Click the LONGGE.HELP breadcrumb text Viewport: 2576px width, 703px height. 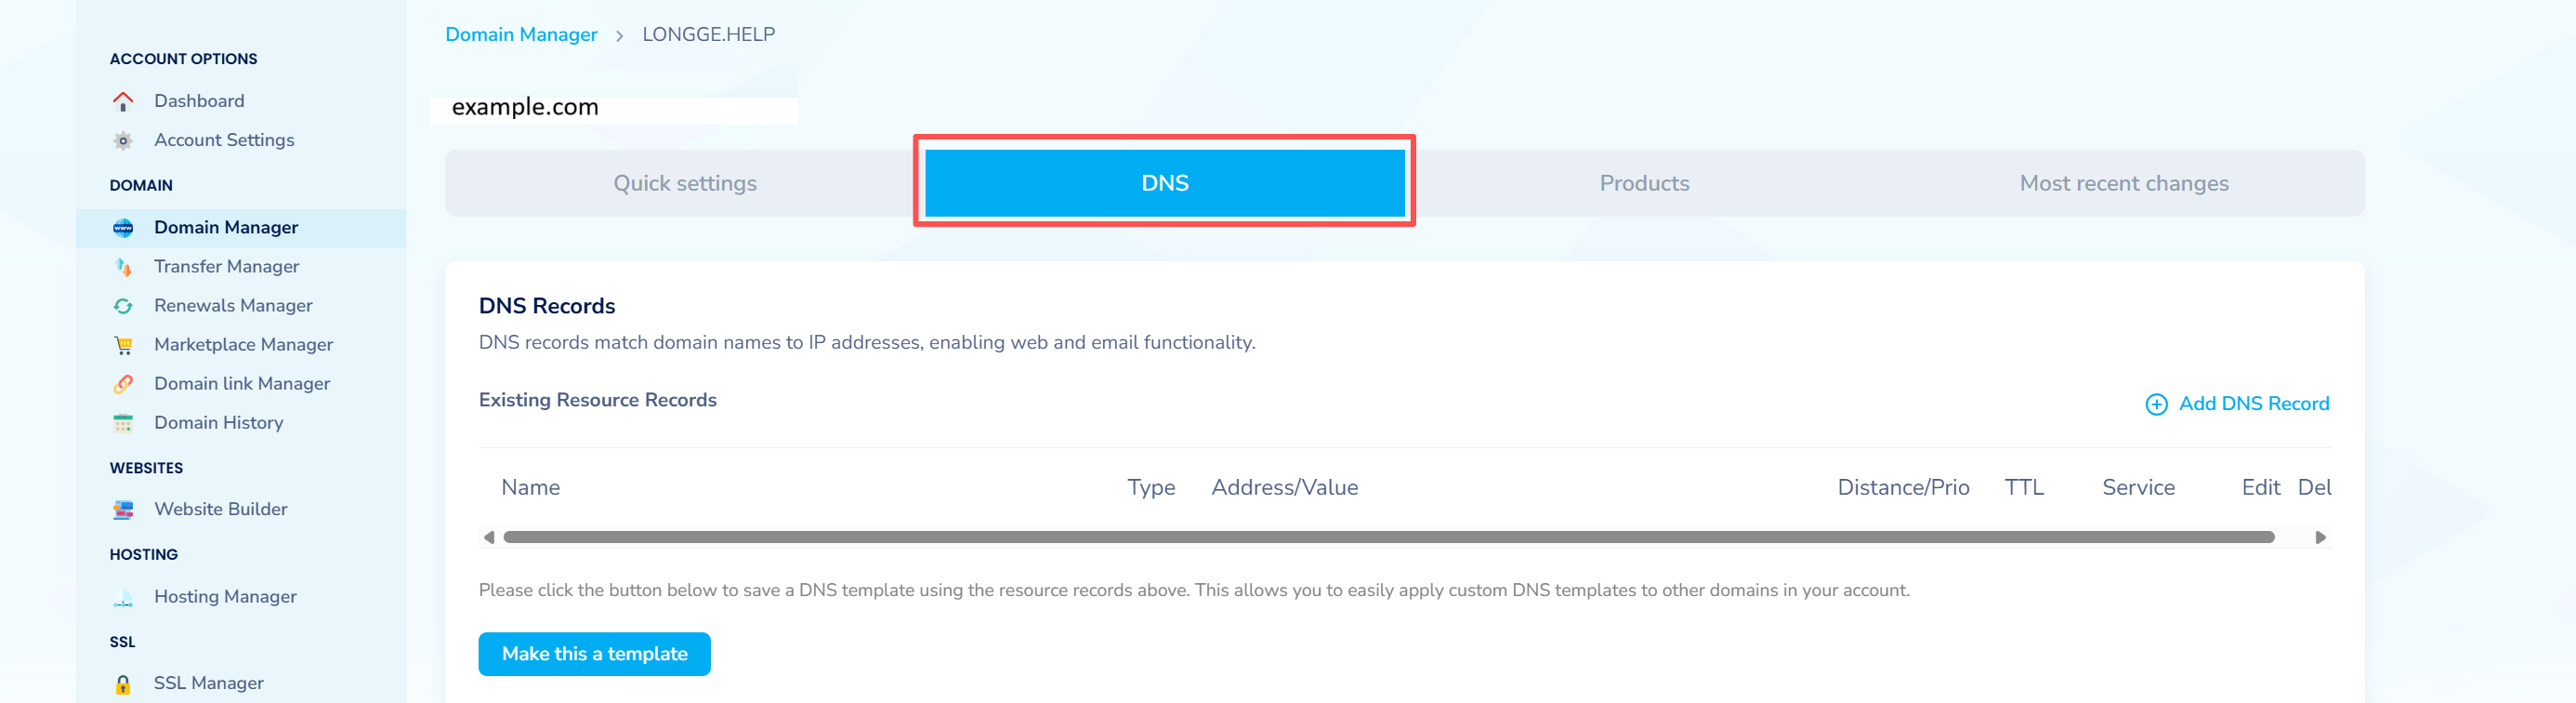click(x=708, y=34)
